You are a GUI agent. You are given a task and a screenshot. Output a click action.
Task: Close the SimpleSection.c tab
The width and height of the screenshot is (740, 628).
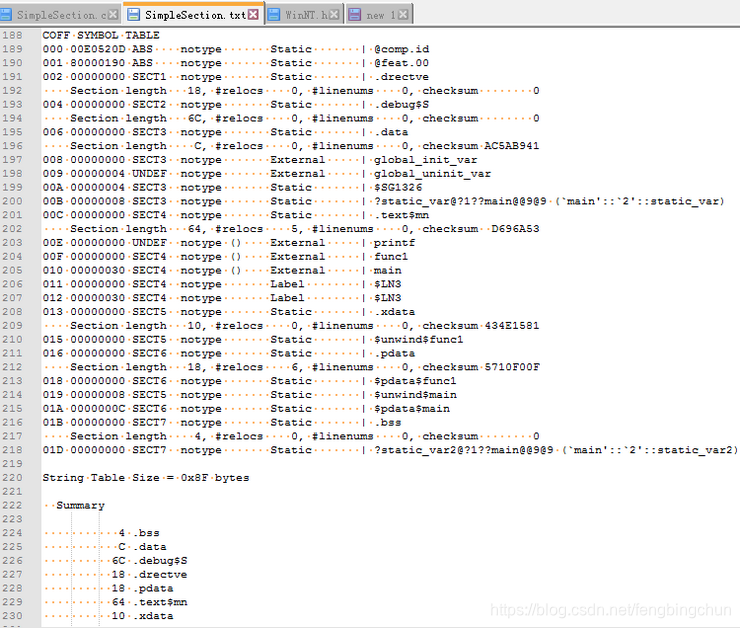click(113, 15)
